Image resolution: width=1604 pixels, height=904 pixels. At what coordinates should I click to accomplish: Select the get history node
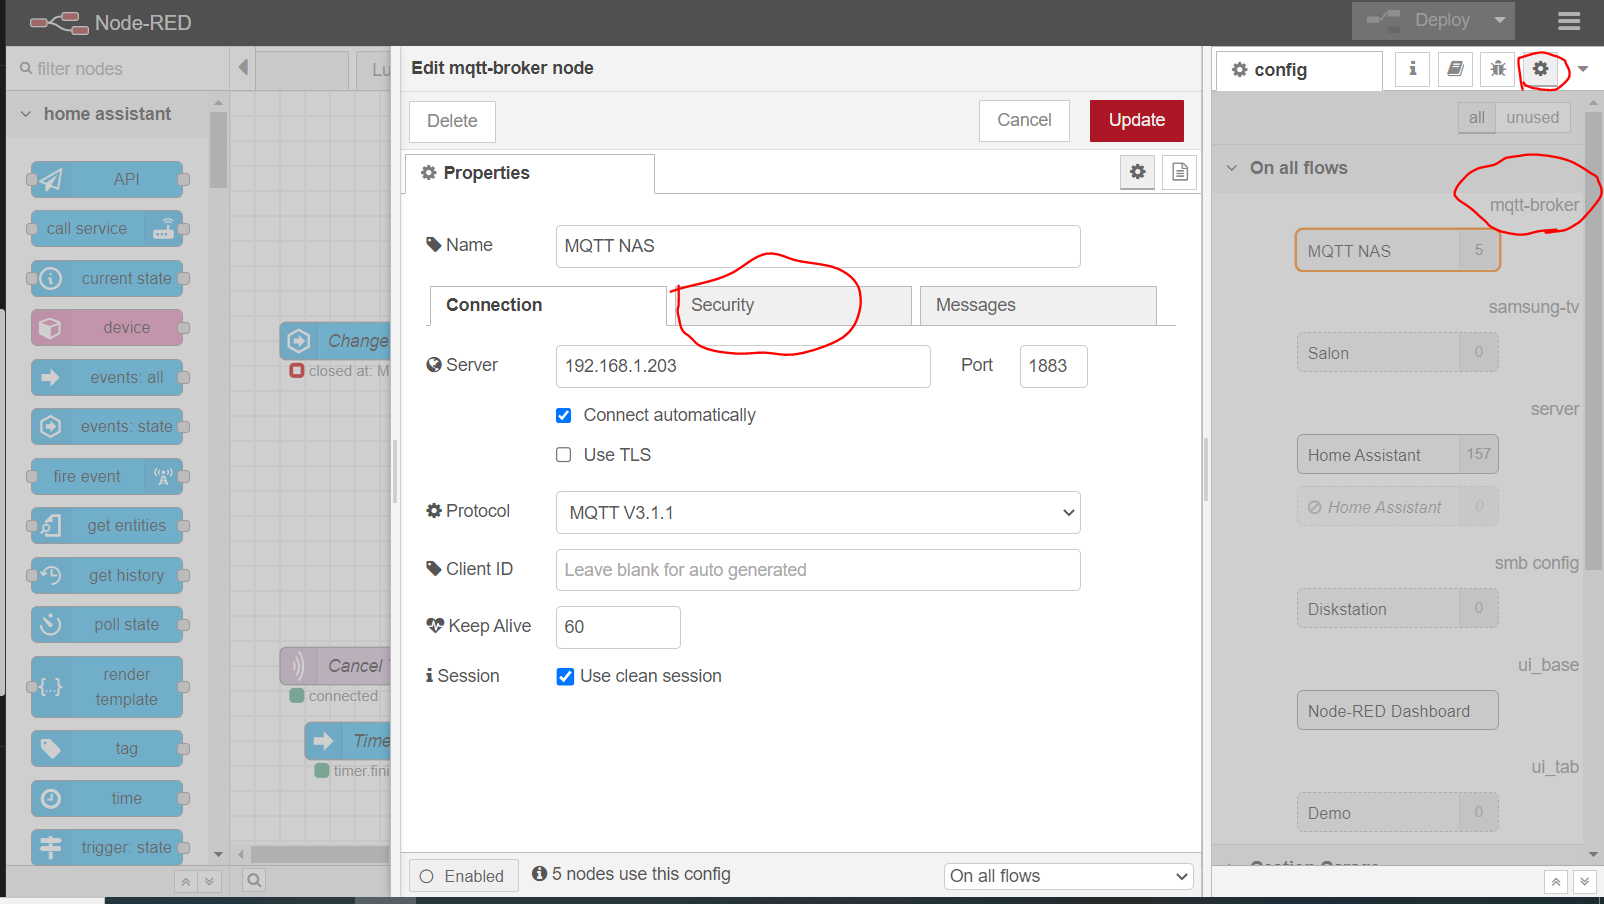[107, 575]
